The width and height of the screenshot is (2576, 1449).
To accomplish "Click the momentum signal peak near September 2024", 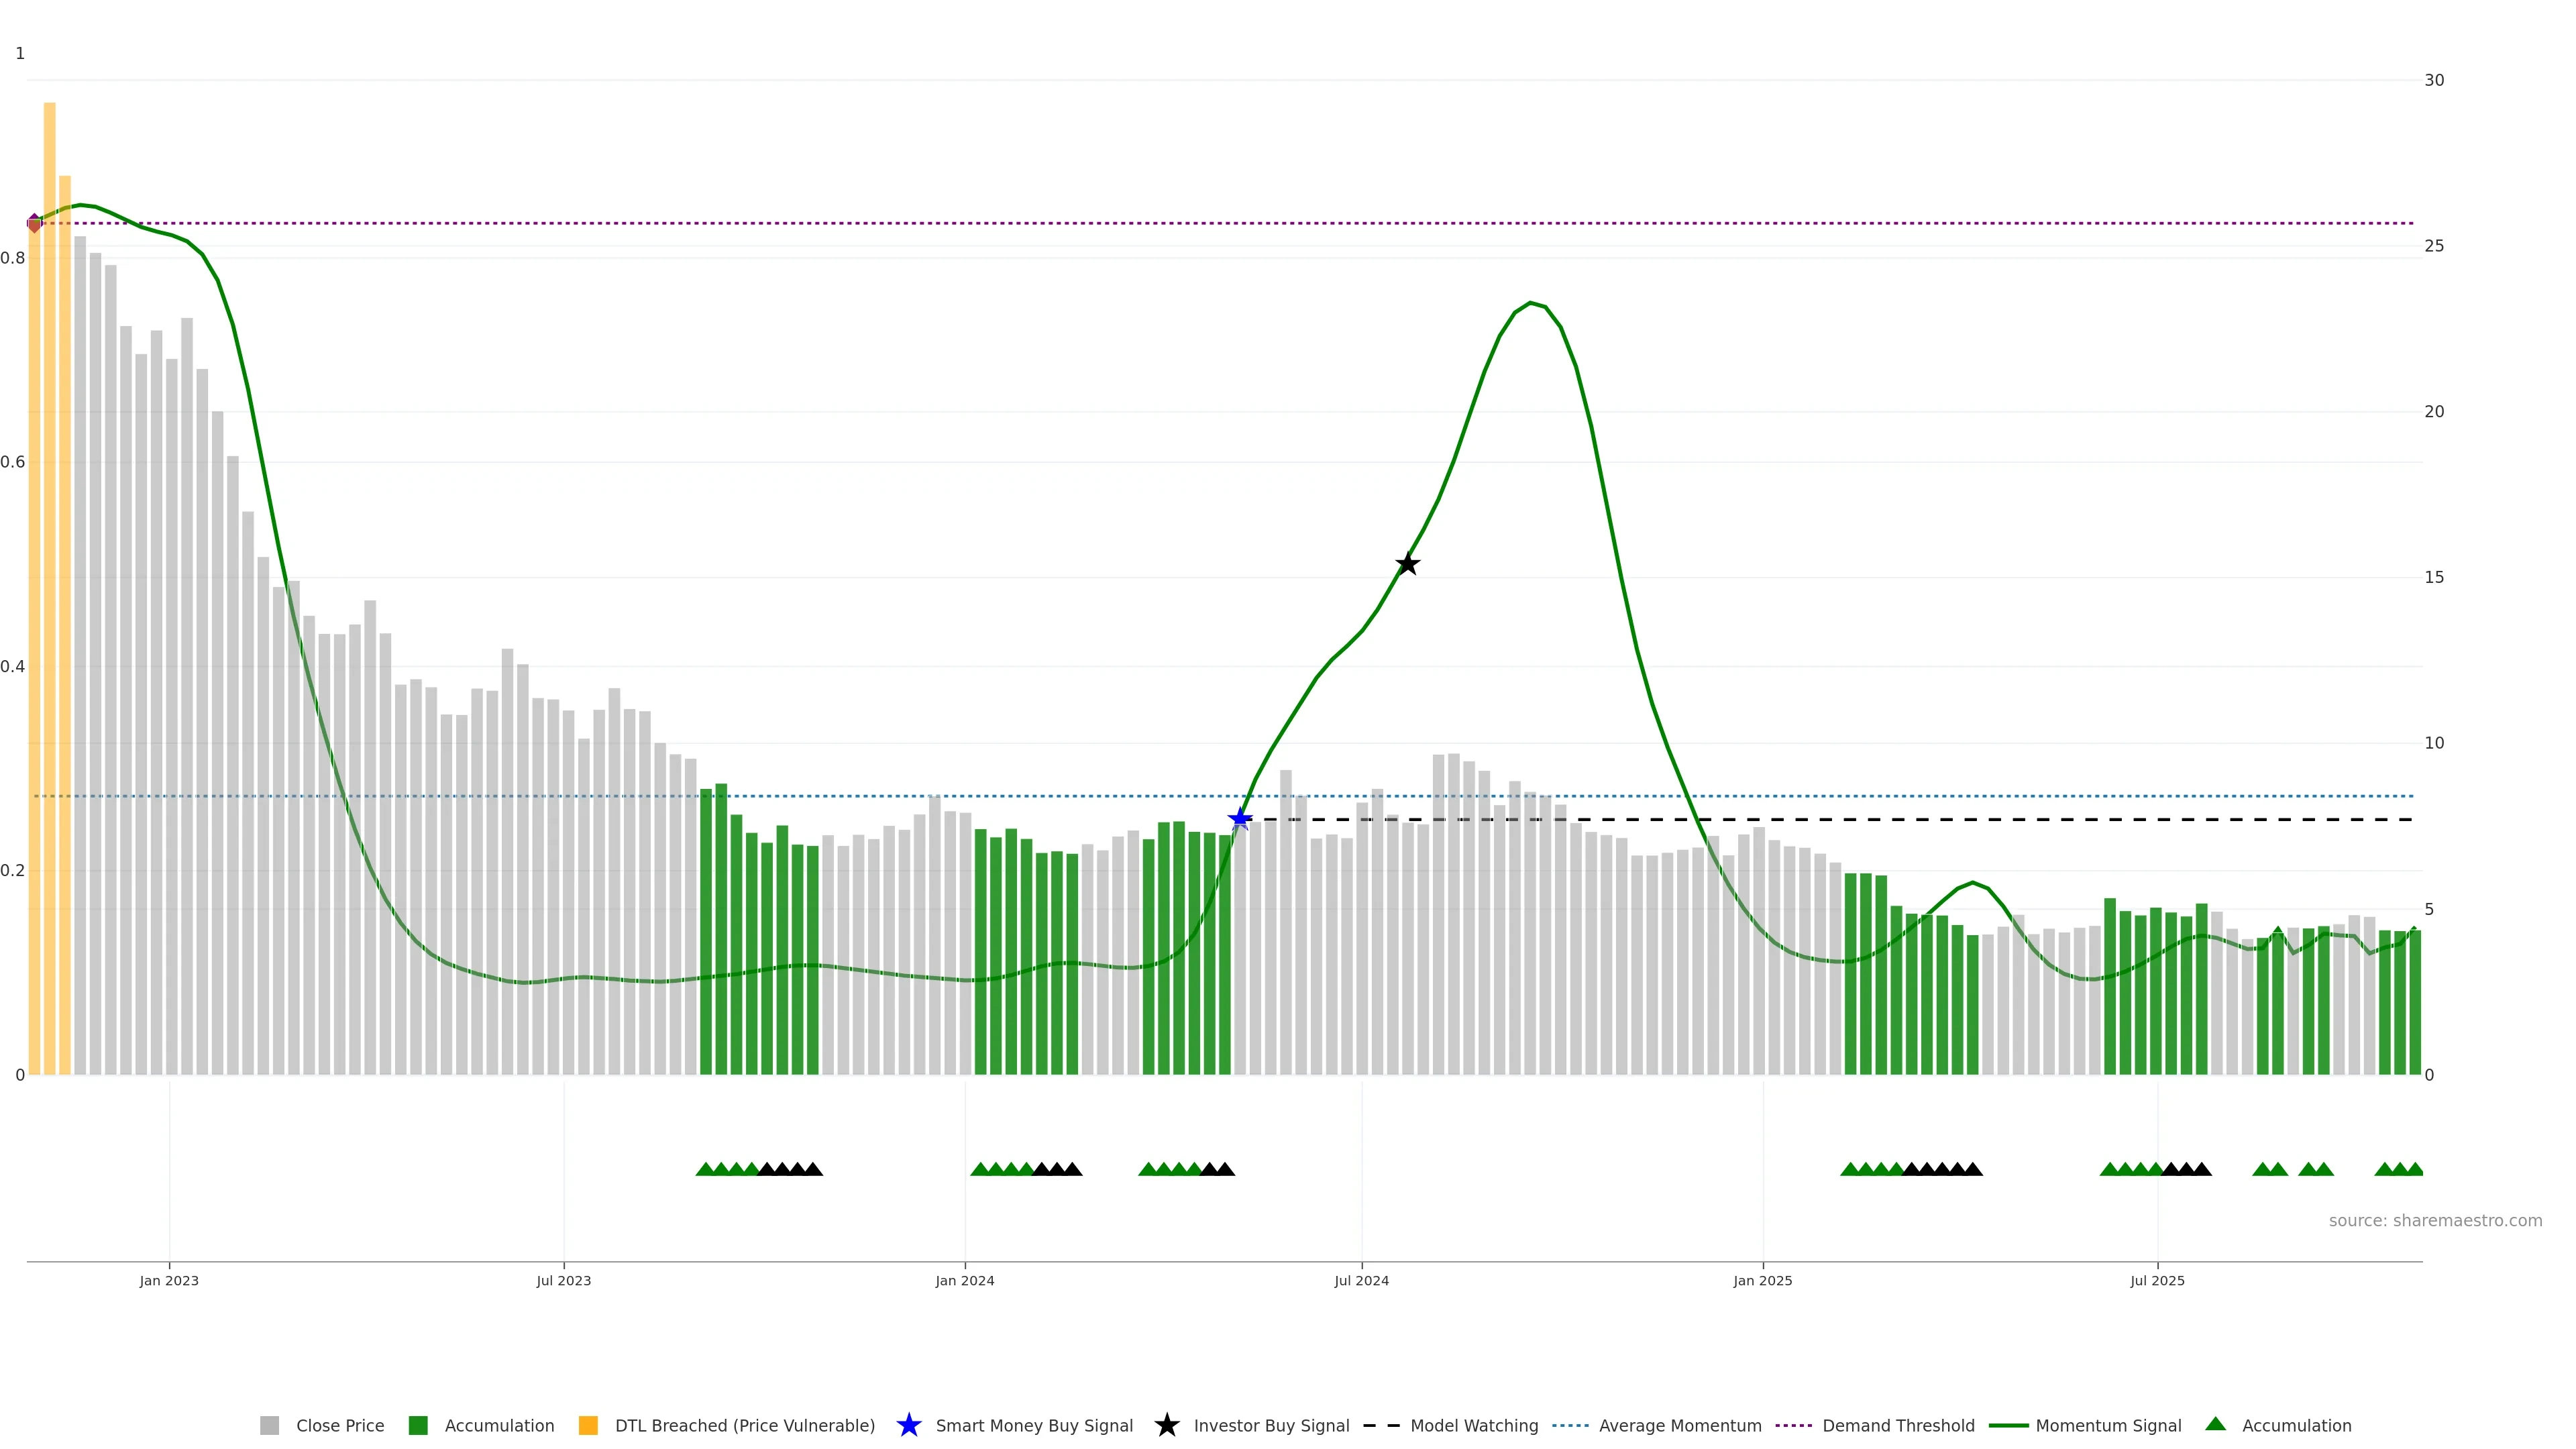I will (1530, 303).
